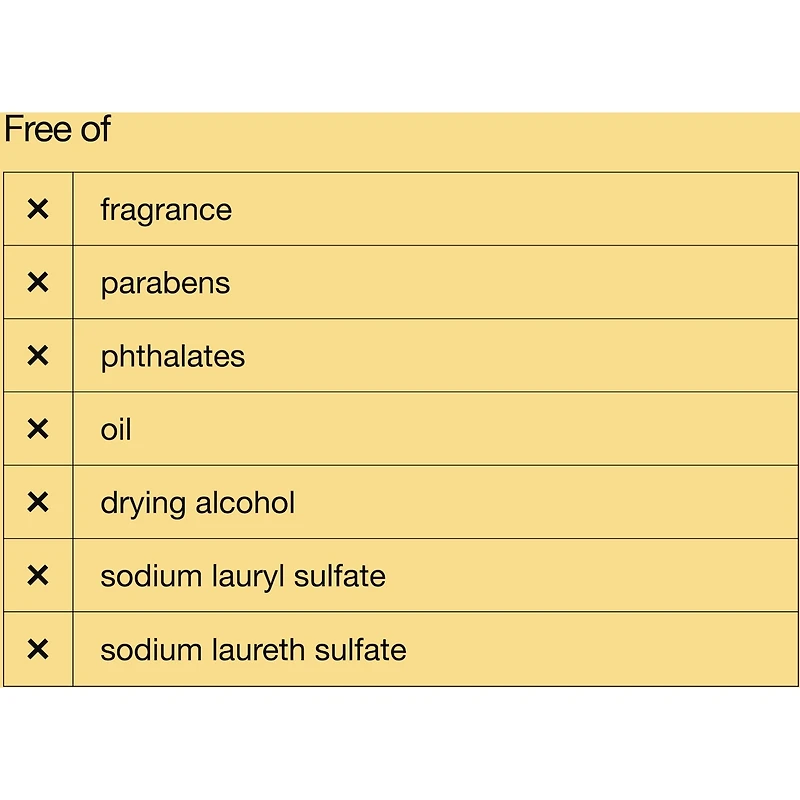Click the "parabens" text
800x800 pixels.
[x=165, y=284]
